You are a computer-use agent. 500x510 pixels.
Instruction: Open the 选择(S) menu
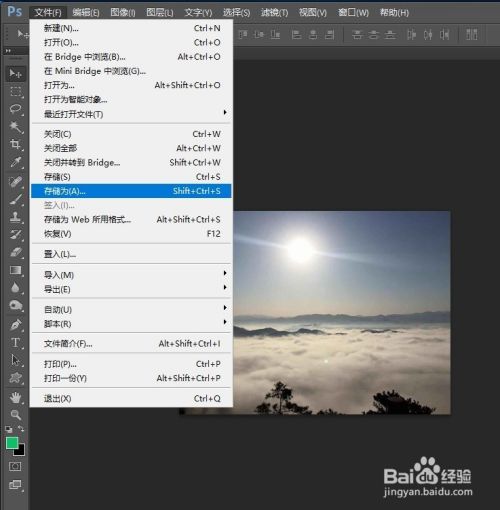236,13
